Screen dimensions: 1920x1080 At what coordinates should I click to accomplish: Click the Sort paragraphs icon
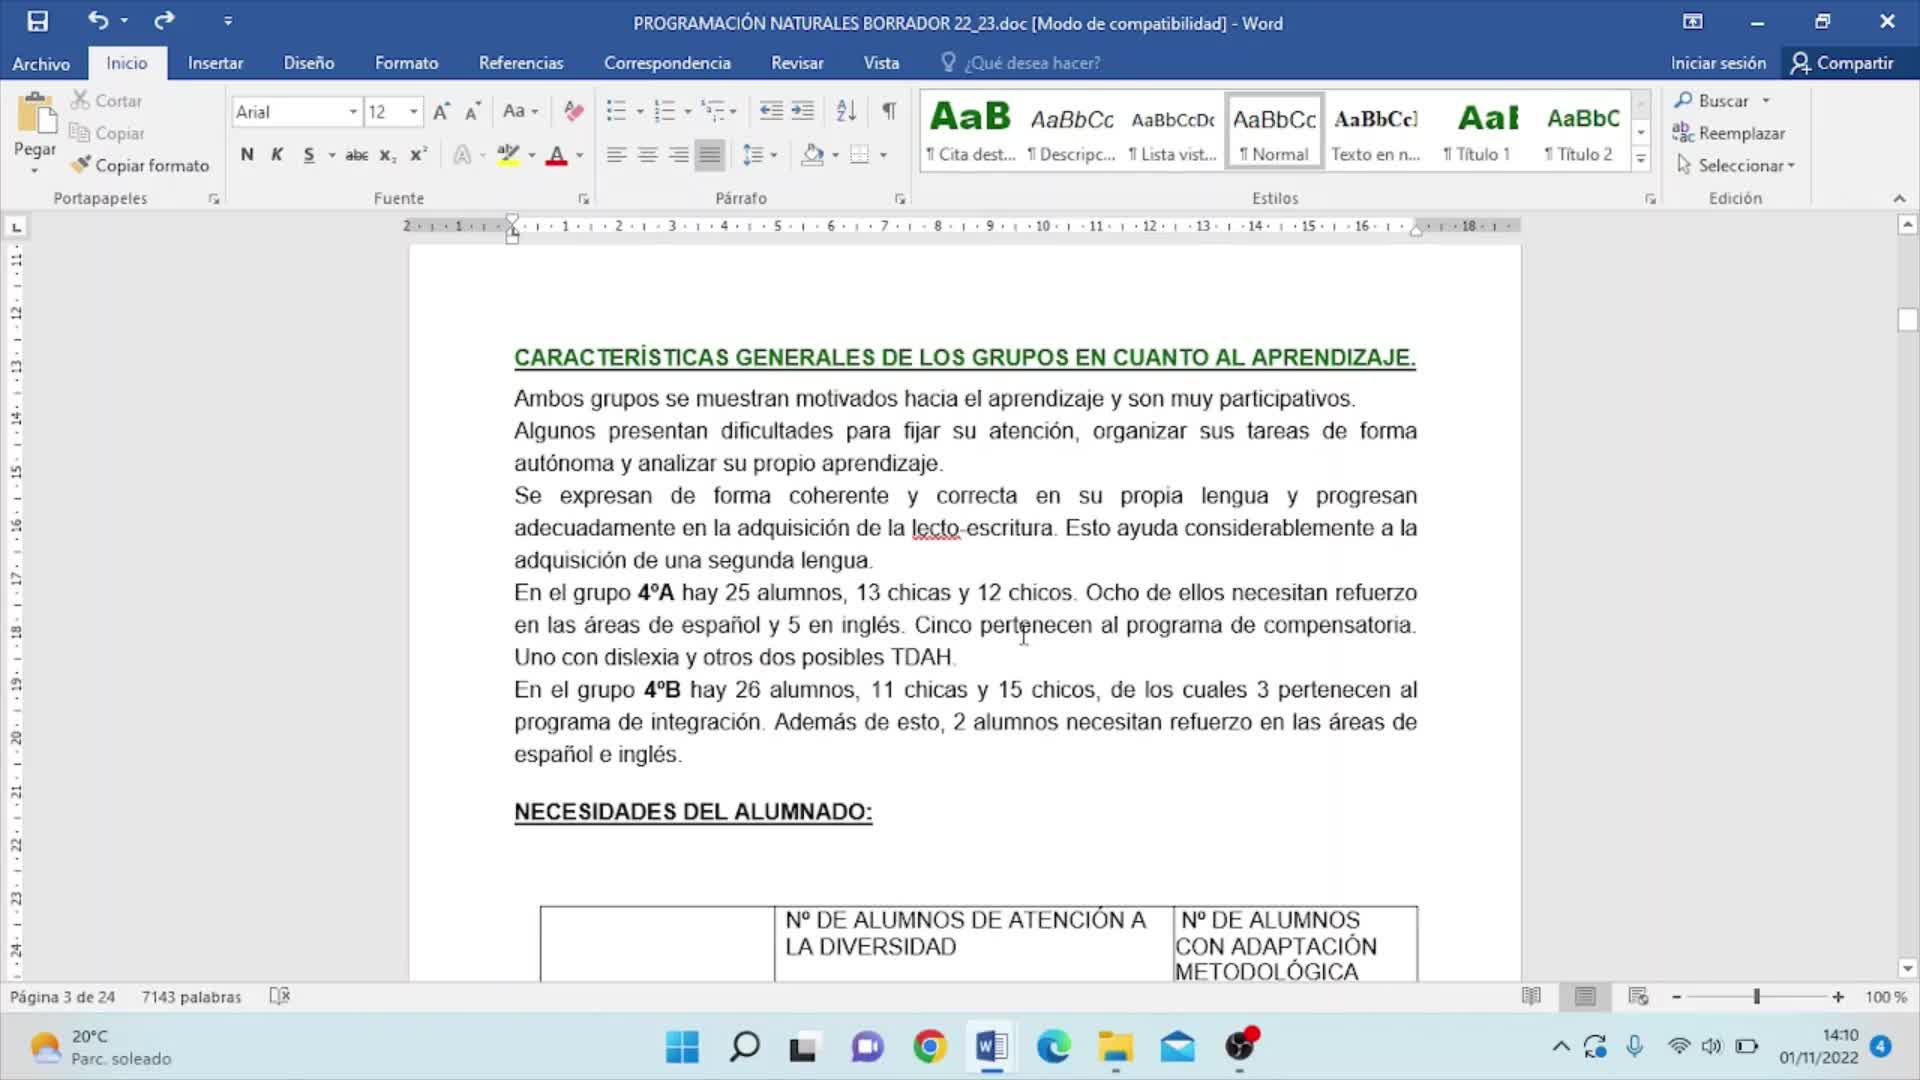(846, 111)
